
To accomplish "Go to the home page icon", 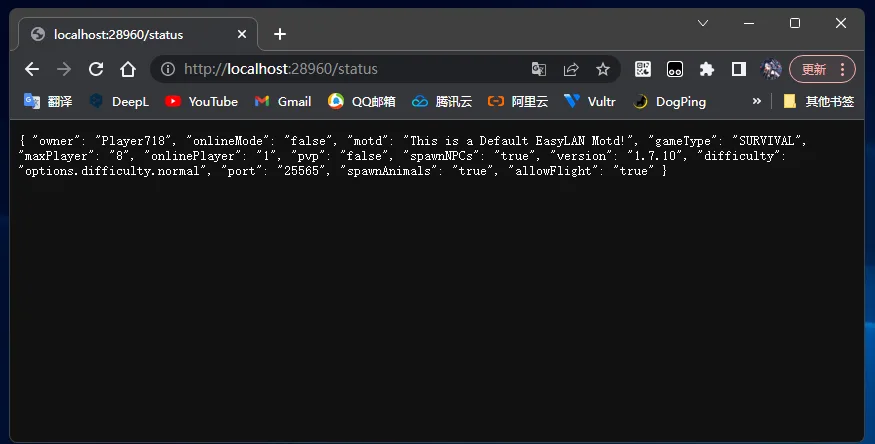I will (128, 69).
